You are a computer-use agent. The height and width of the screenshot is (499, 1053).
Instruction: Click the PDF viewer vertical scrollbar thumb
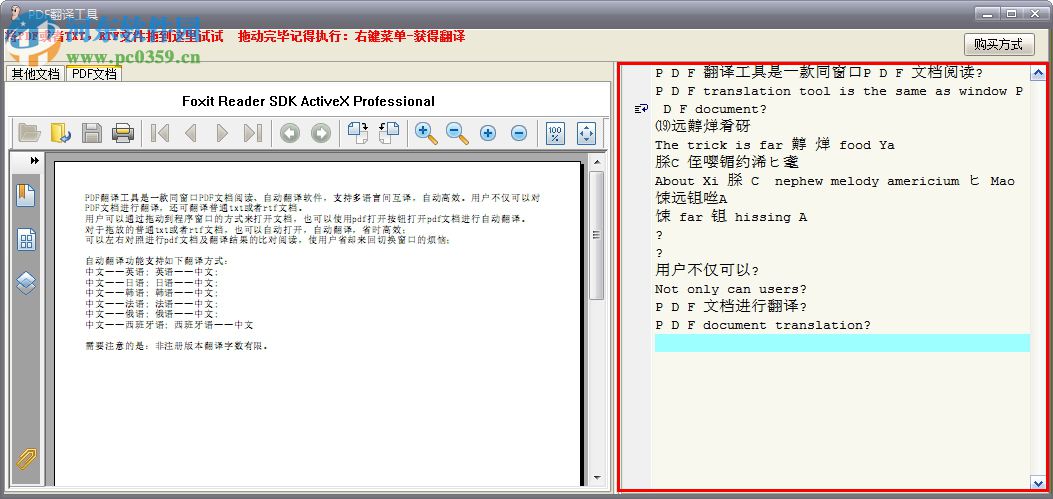(x=596, y=235)
